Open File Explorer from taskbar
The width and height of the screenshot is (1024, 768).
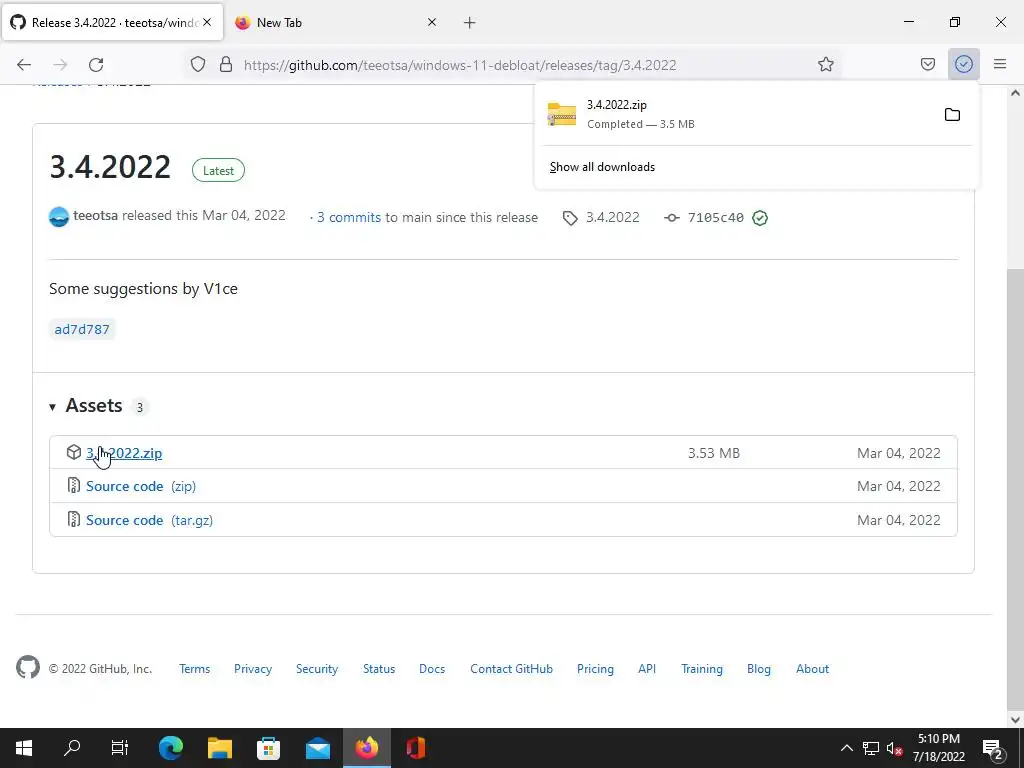point(219,748)
